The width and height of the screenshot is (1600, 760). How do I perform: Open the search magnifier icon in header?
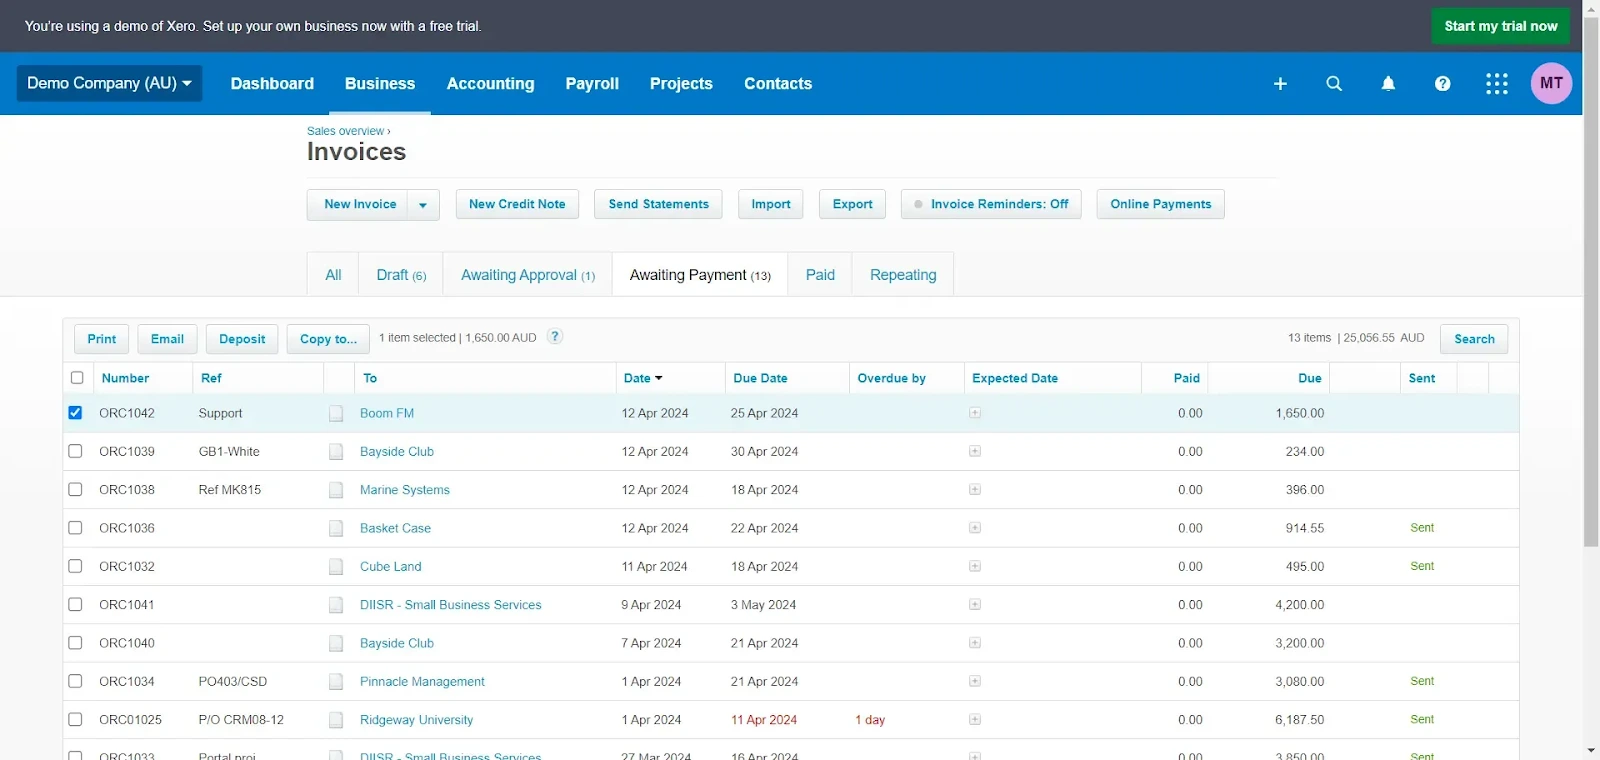pyautogui.click(x=1334, y=84)
